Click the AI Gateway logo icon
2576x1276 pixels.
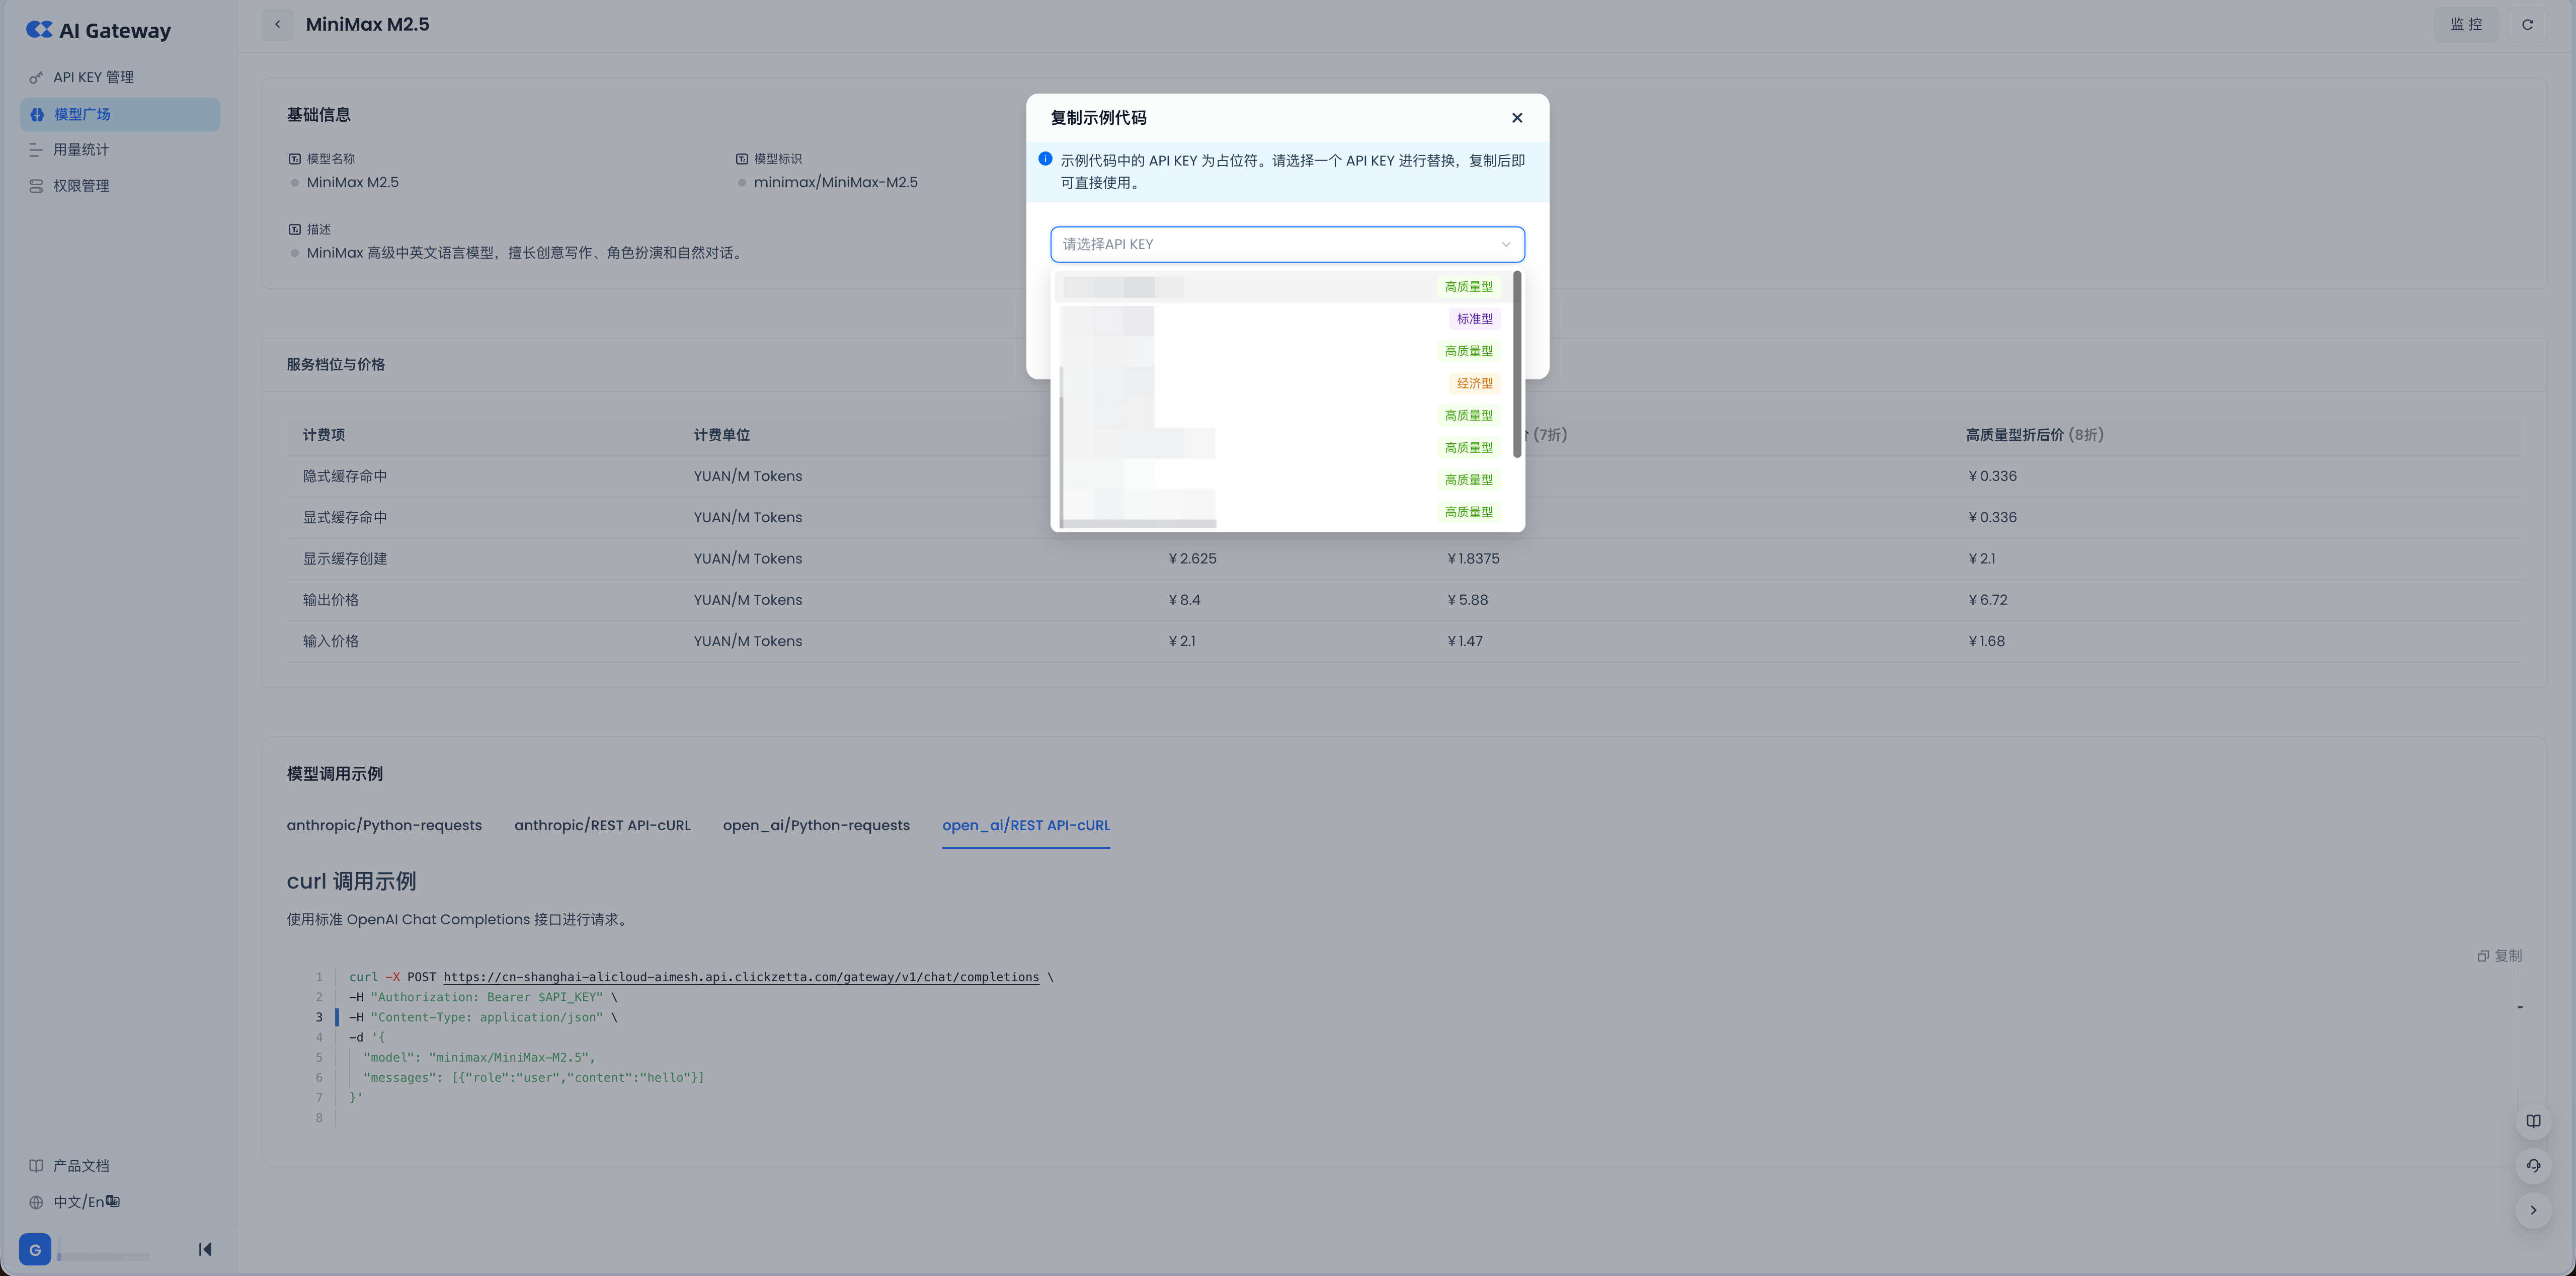(39, 30)
